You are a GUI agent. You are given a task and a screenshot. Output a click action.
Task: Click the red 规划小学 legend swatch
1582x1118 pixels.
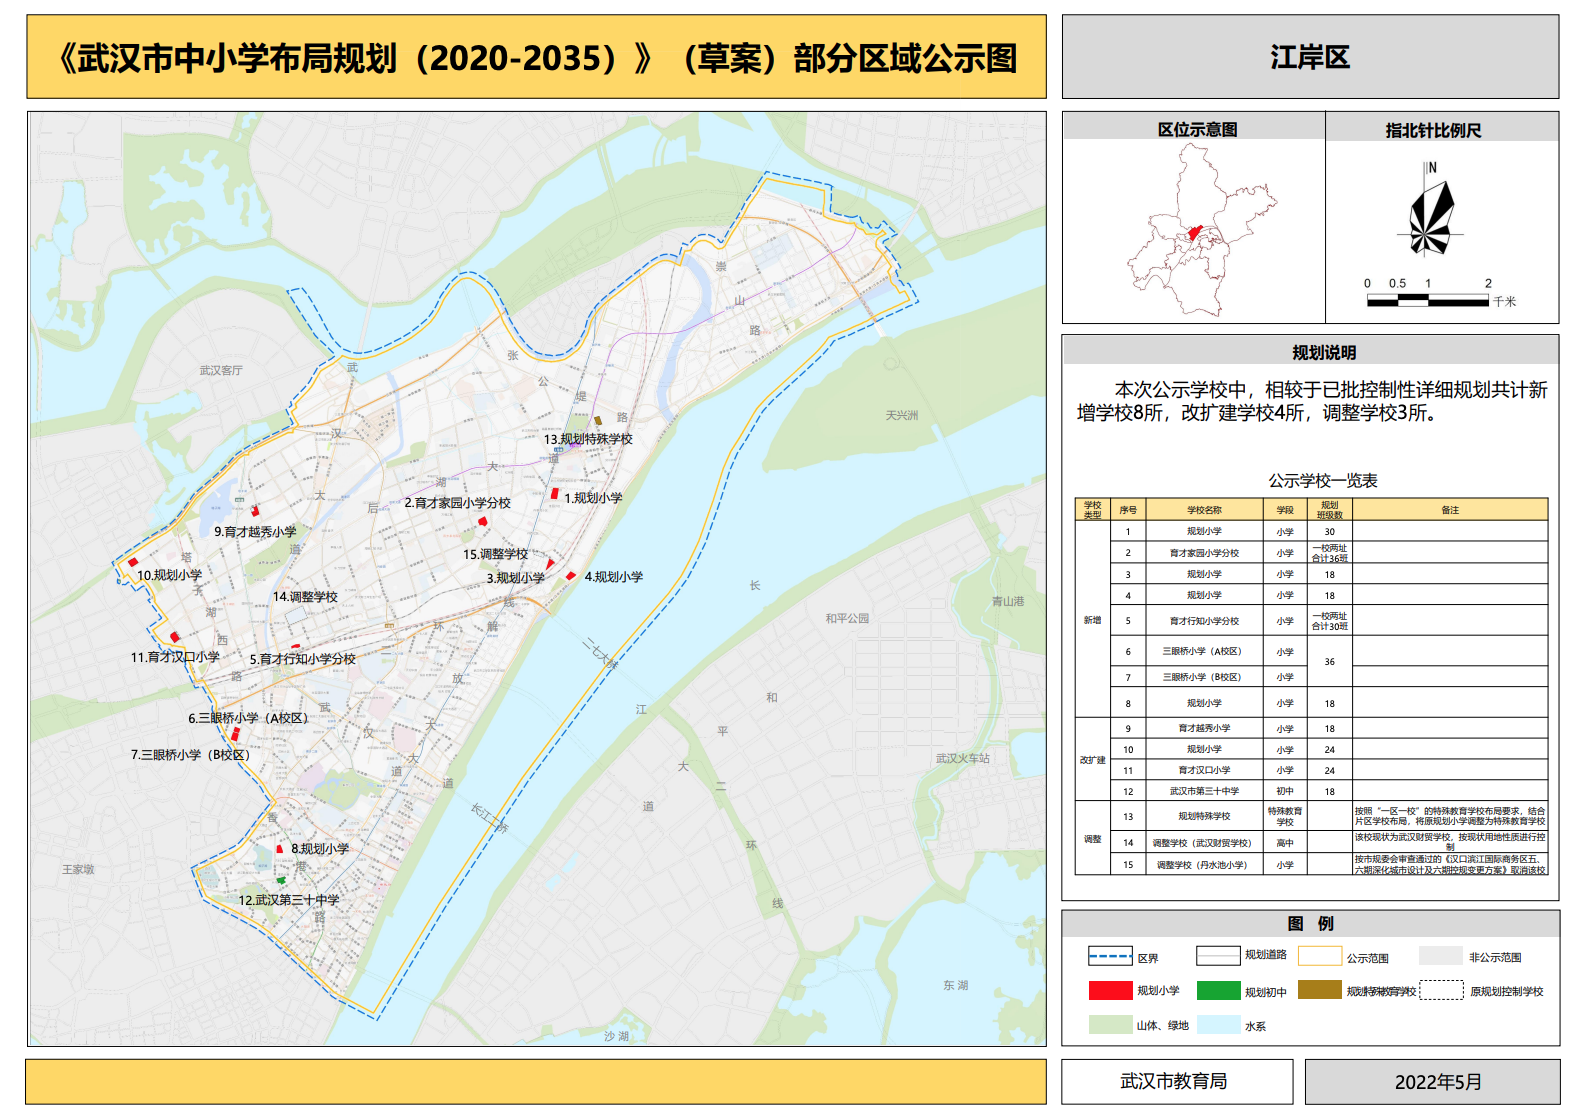(1110, 990)
